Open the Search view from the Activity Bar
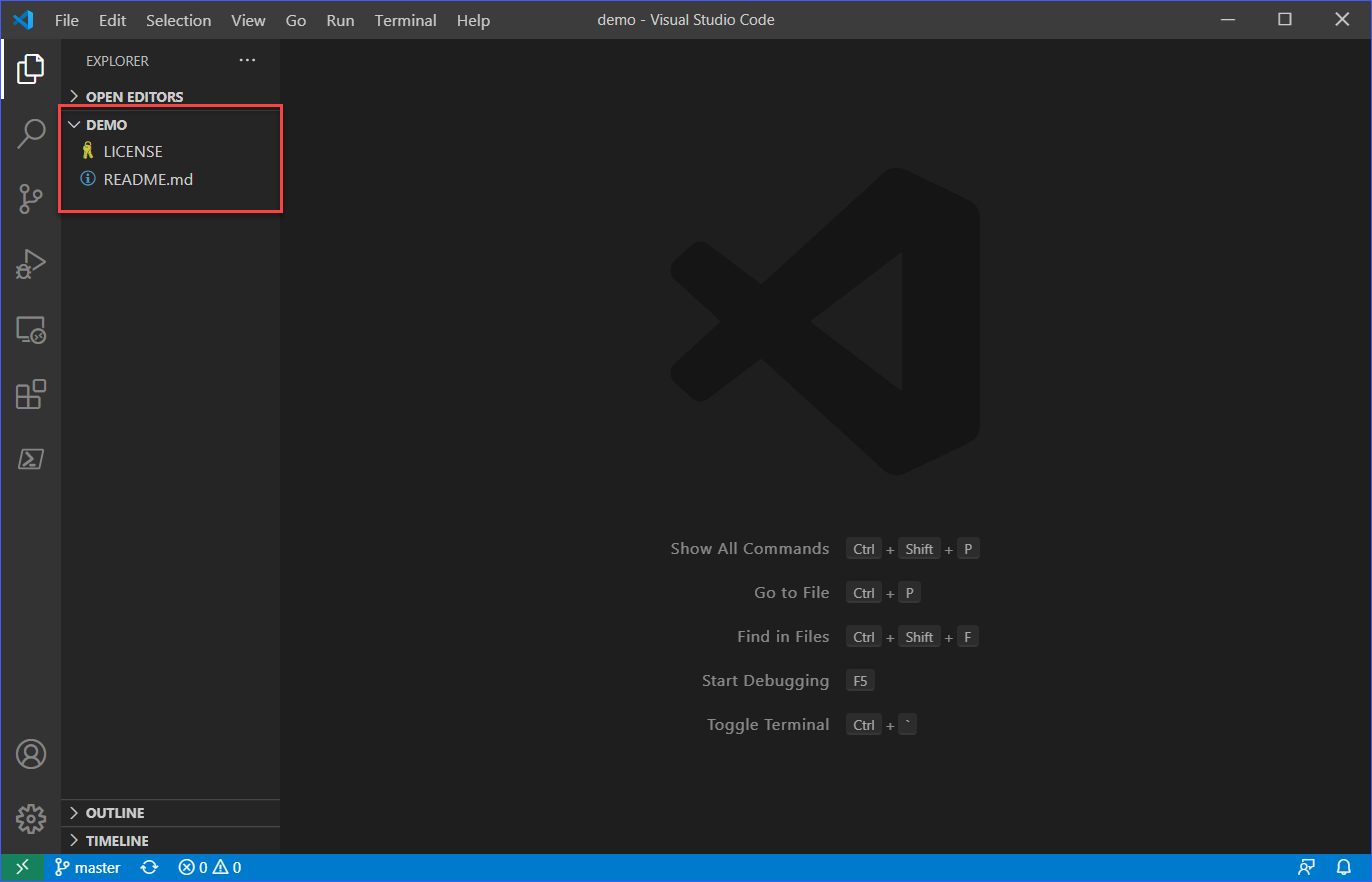The width and height of the screenshot is (1372, 882). (31, 132)
